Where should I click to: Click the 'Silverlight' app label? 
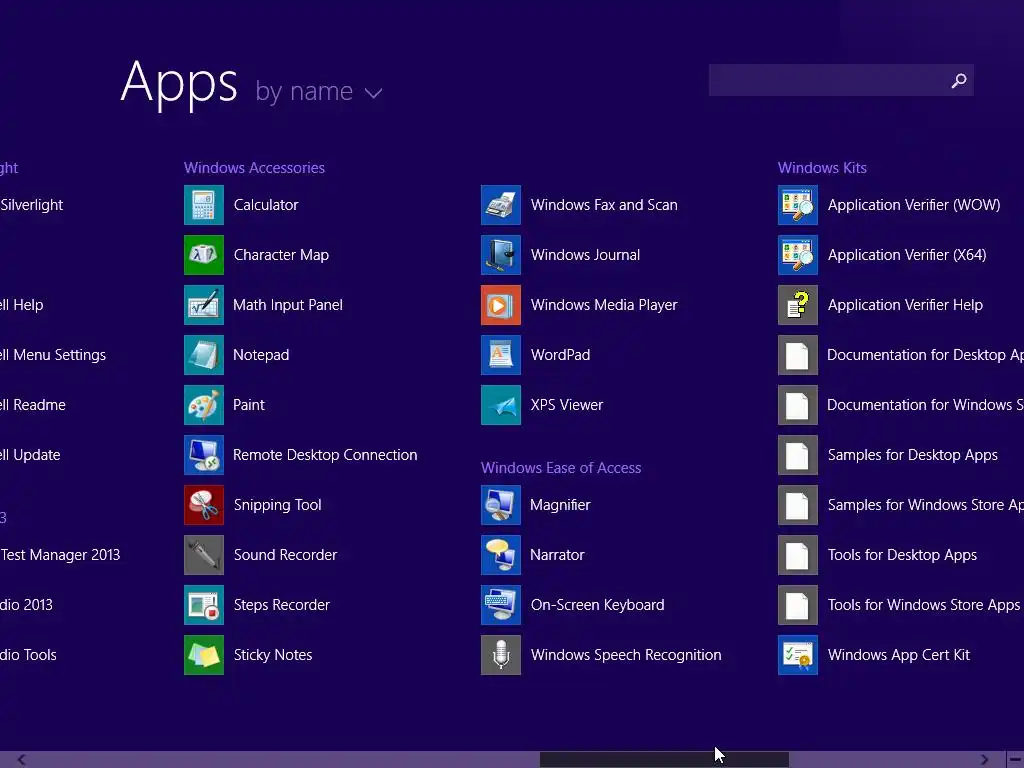31,205
